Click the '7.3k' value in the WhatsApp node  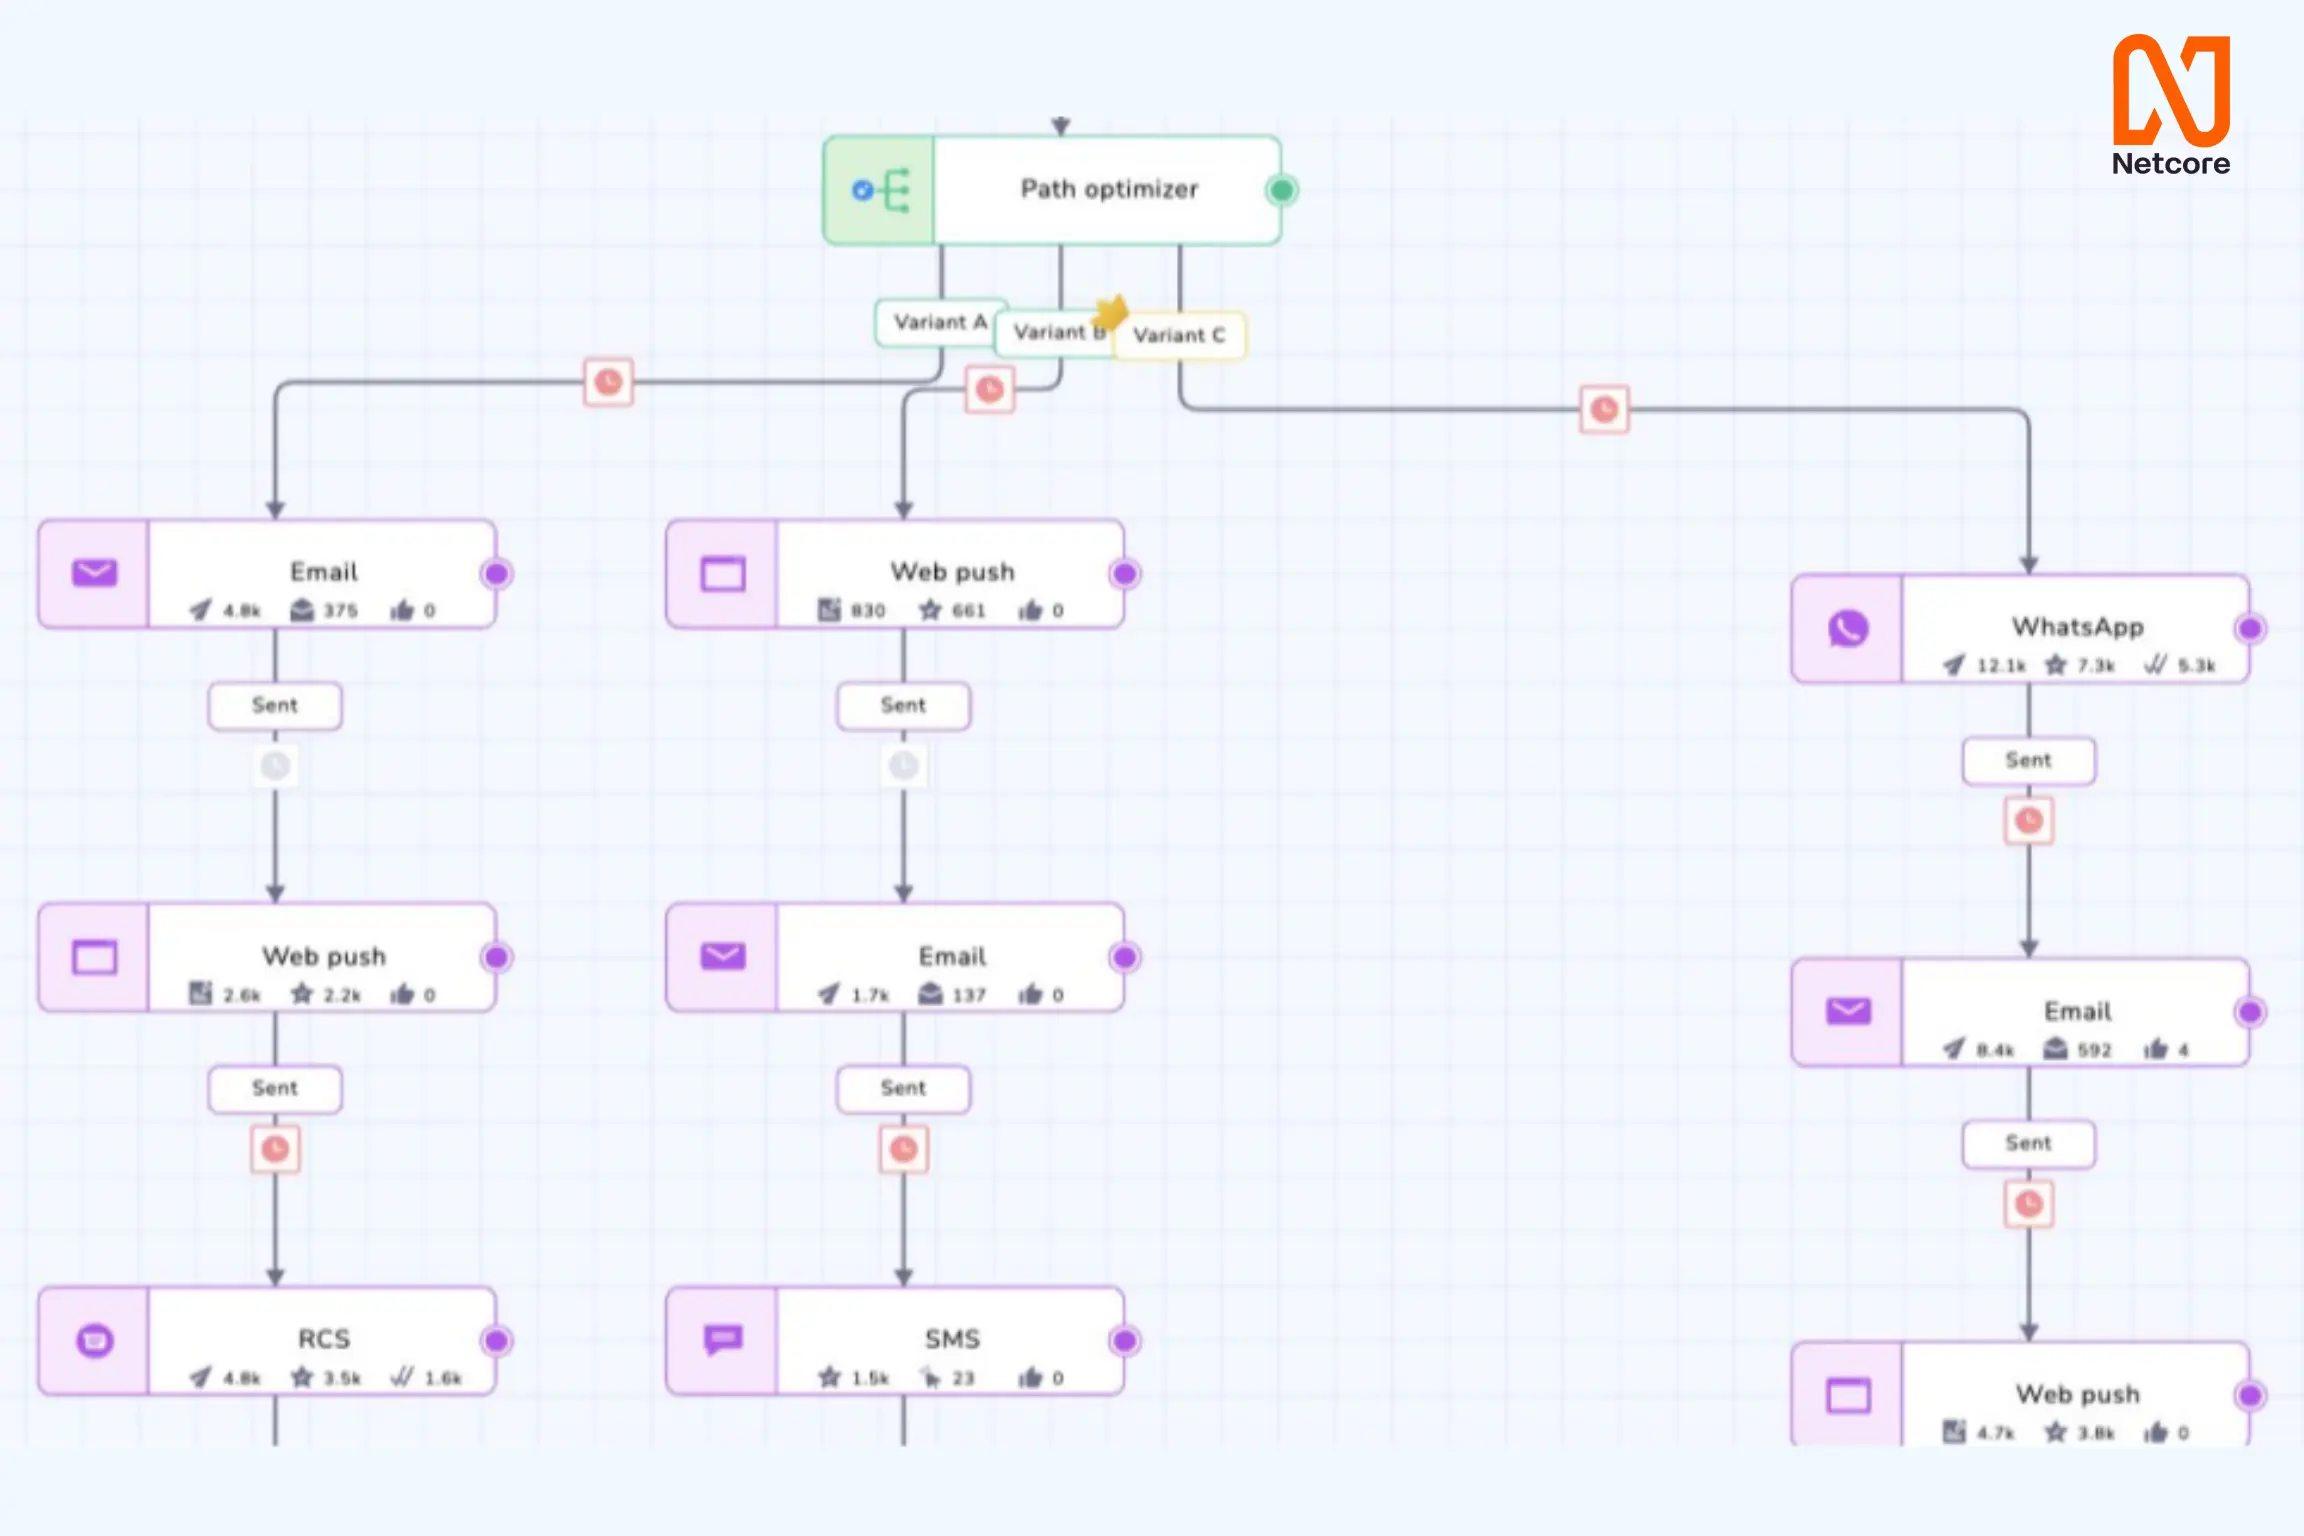(x=2096, y=666)
